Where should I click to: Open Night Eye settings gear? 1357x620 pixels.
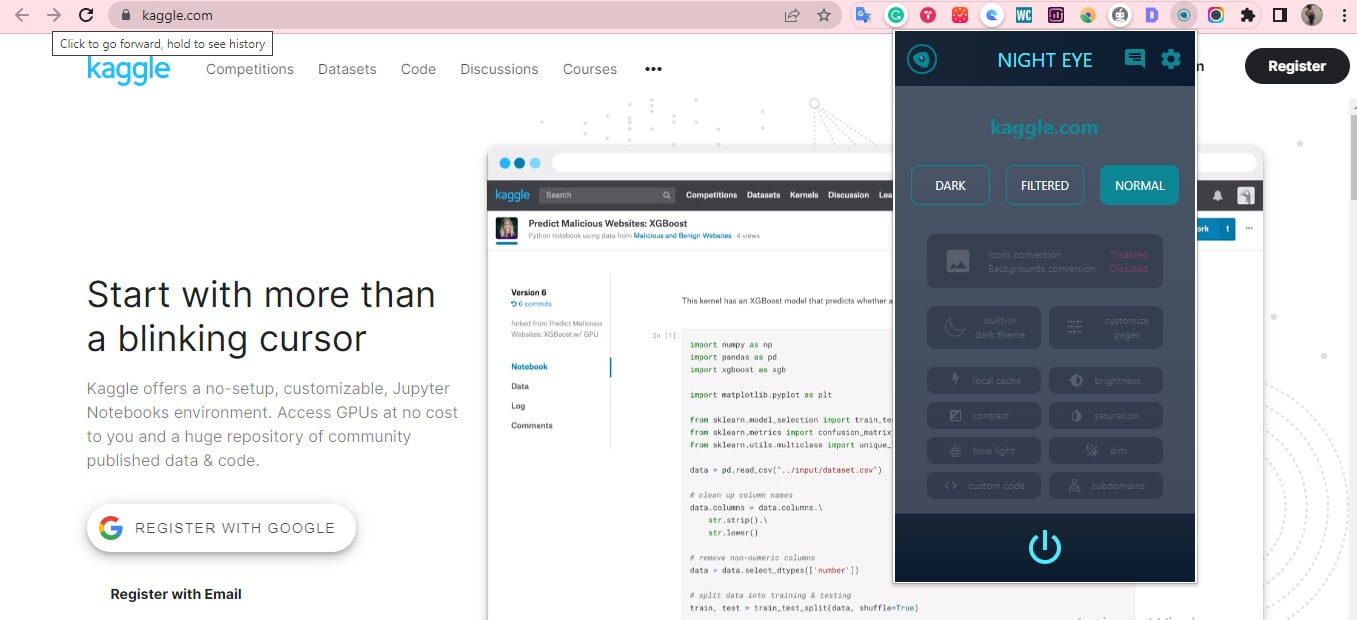1170,59
